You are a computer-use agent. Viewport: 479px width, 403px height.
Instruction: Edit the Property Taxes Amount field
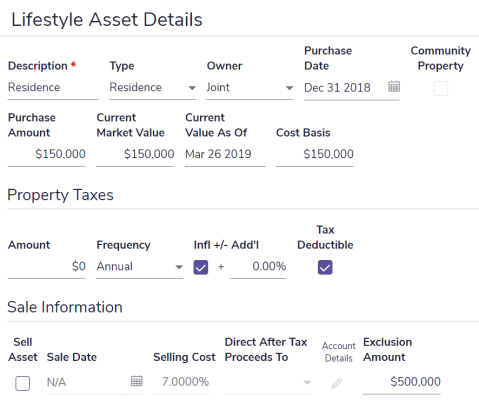[x=47, y=267]
